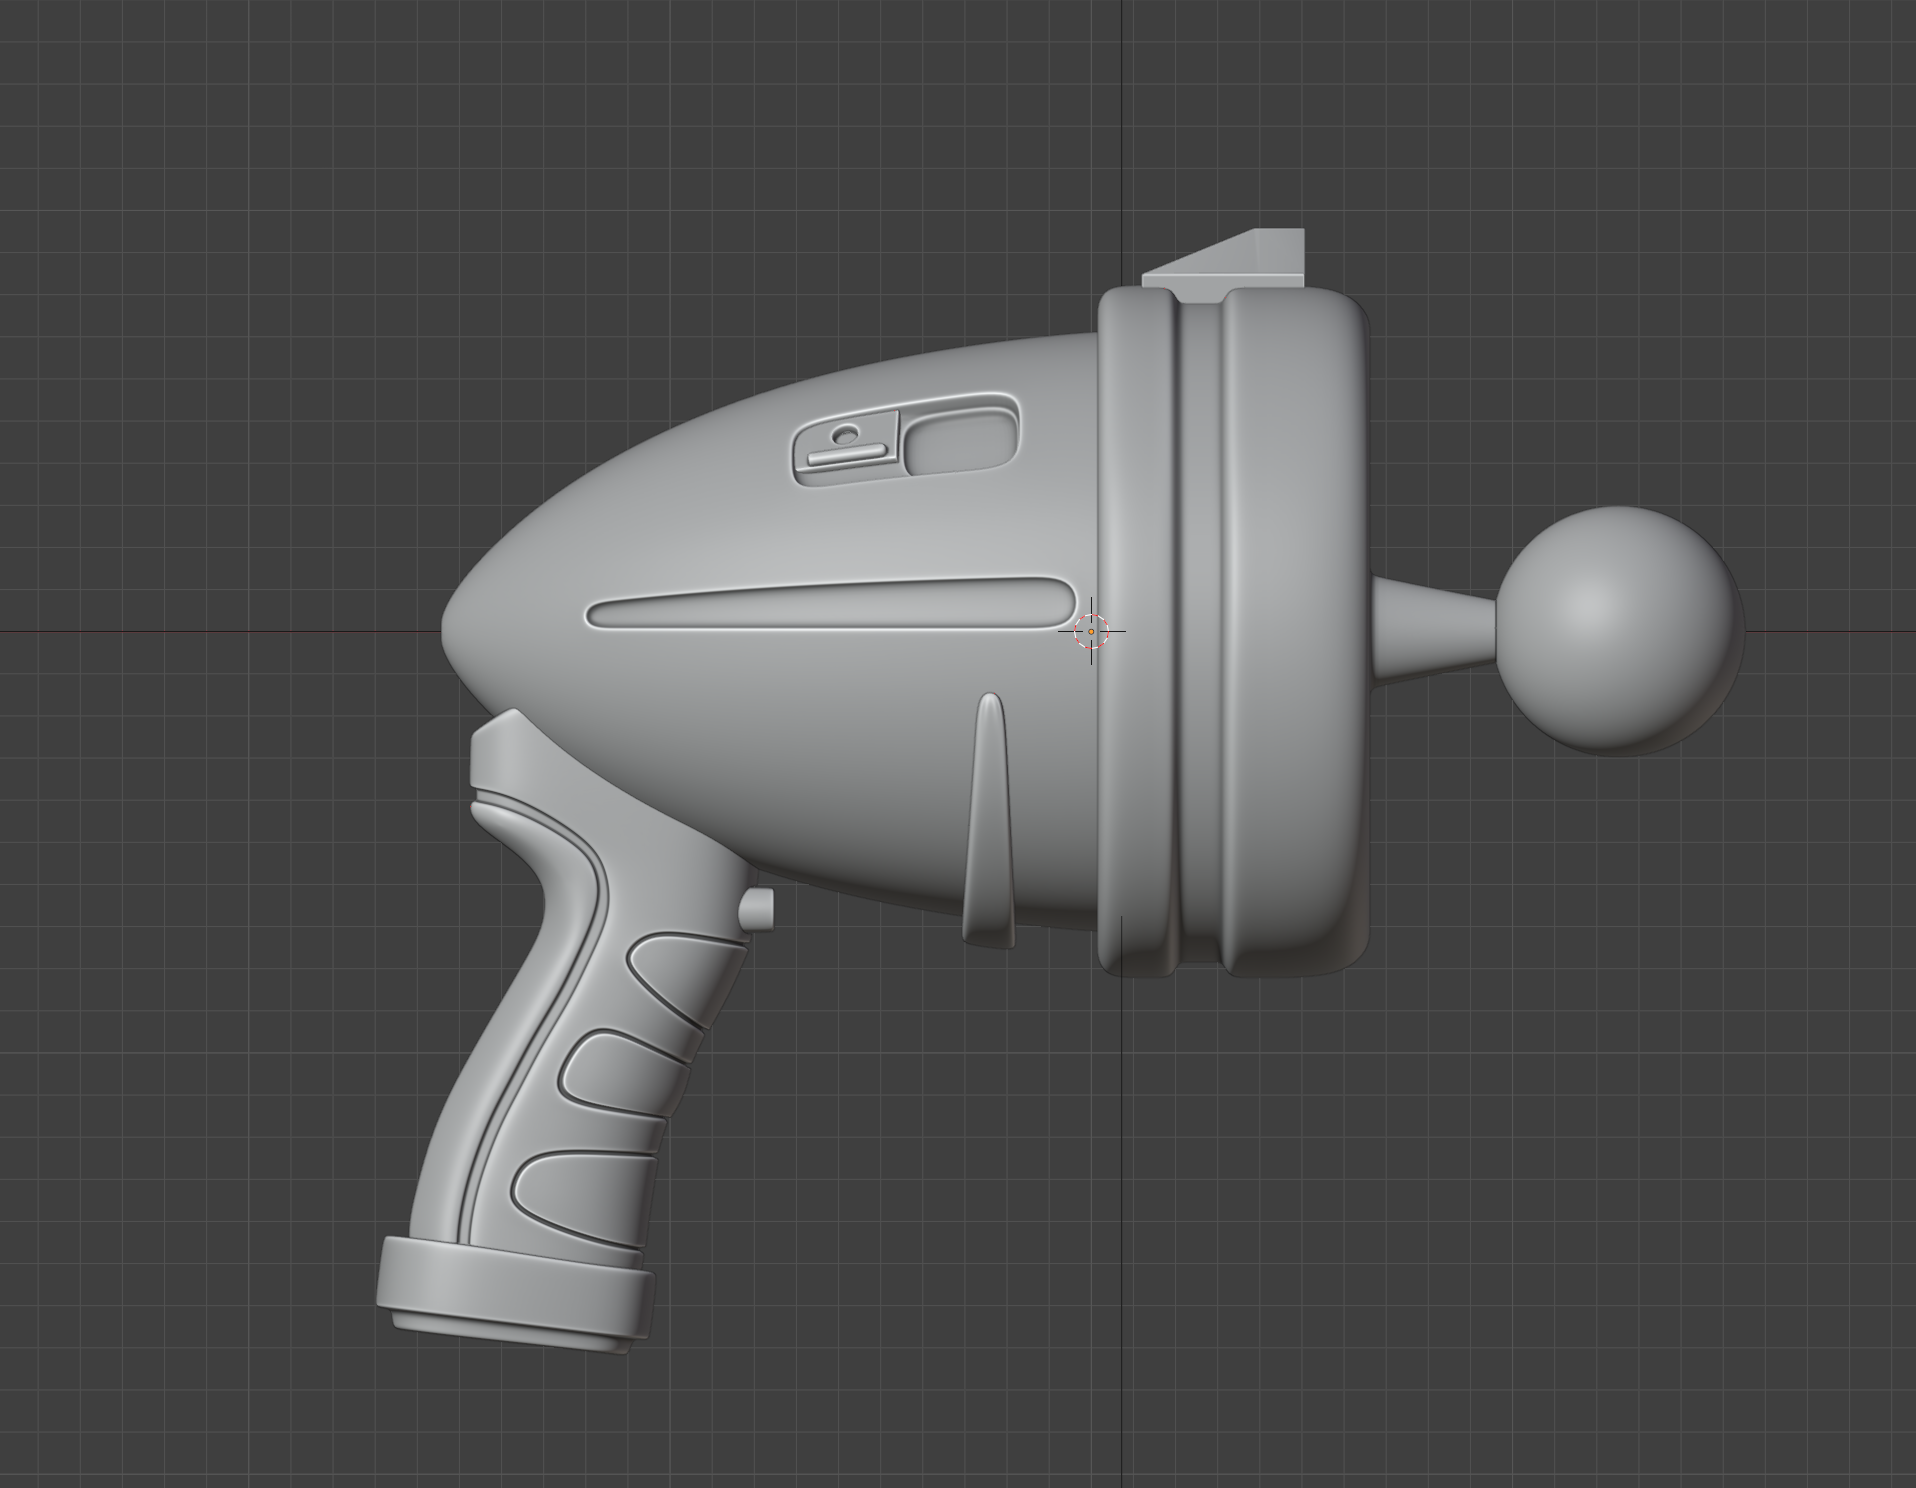This screenshot has height=1488, width=1916.
Task: Select the vertical fin under the gun body
Action: [x=988, y=820]
